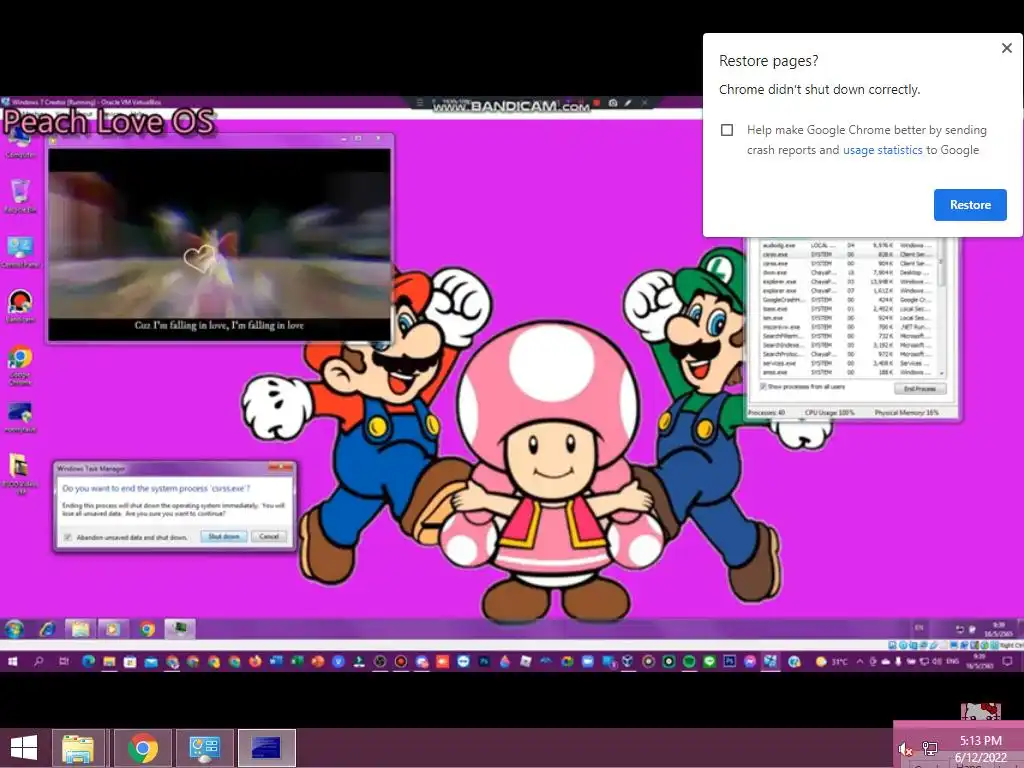Open the host Windows Start button
The height and width of the screenshot is (768, 1024).
[24, 748]
